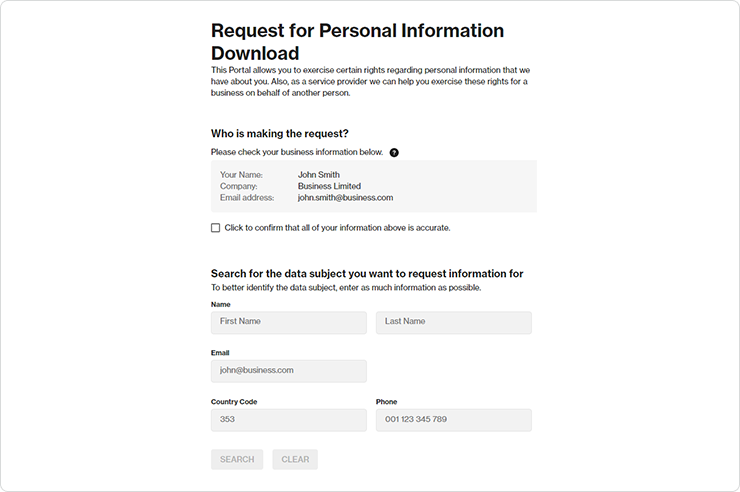Click the Search for the data subject heading
740x492 pixels.
click(x=367, y=274)
